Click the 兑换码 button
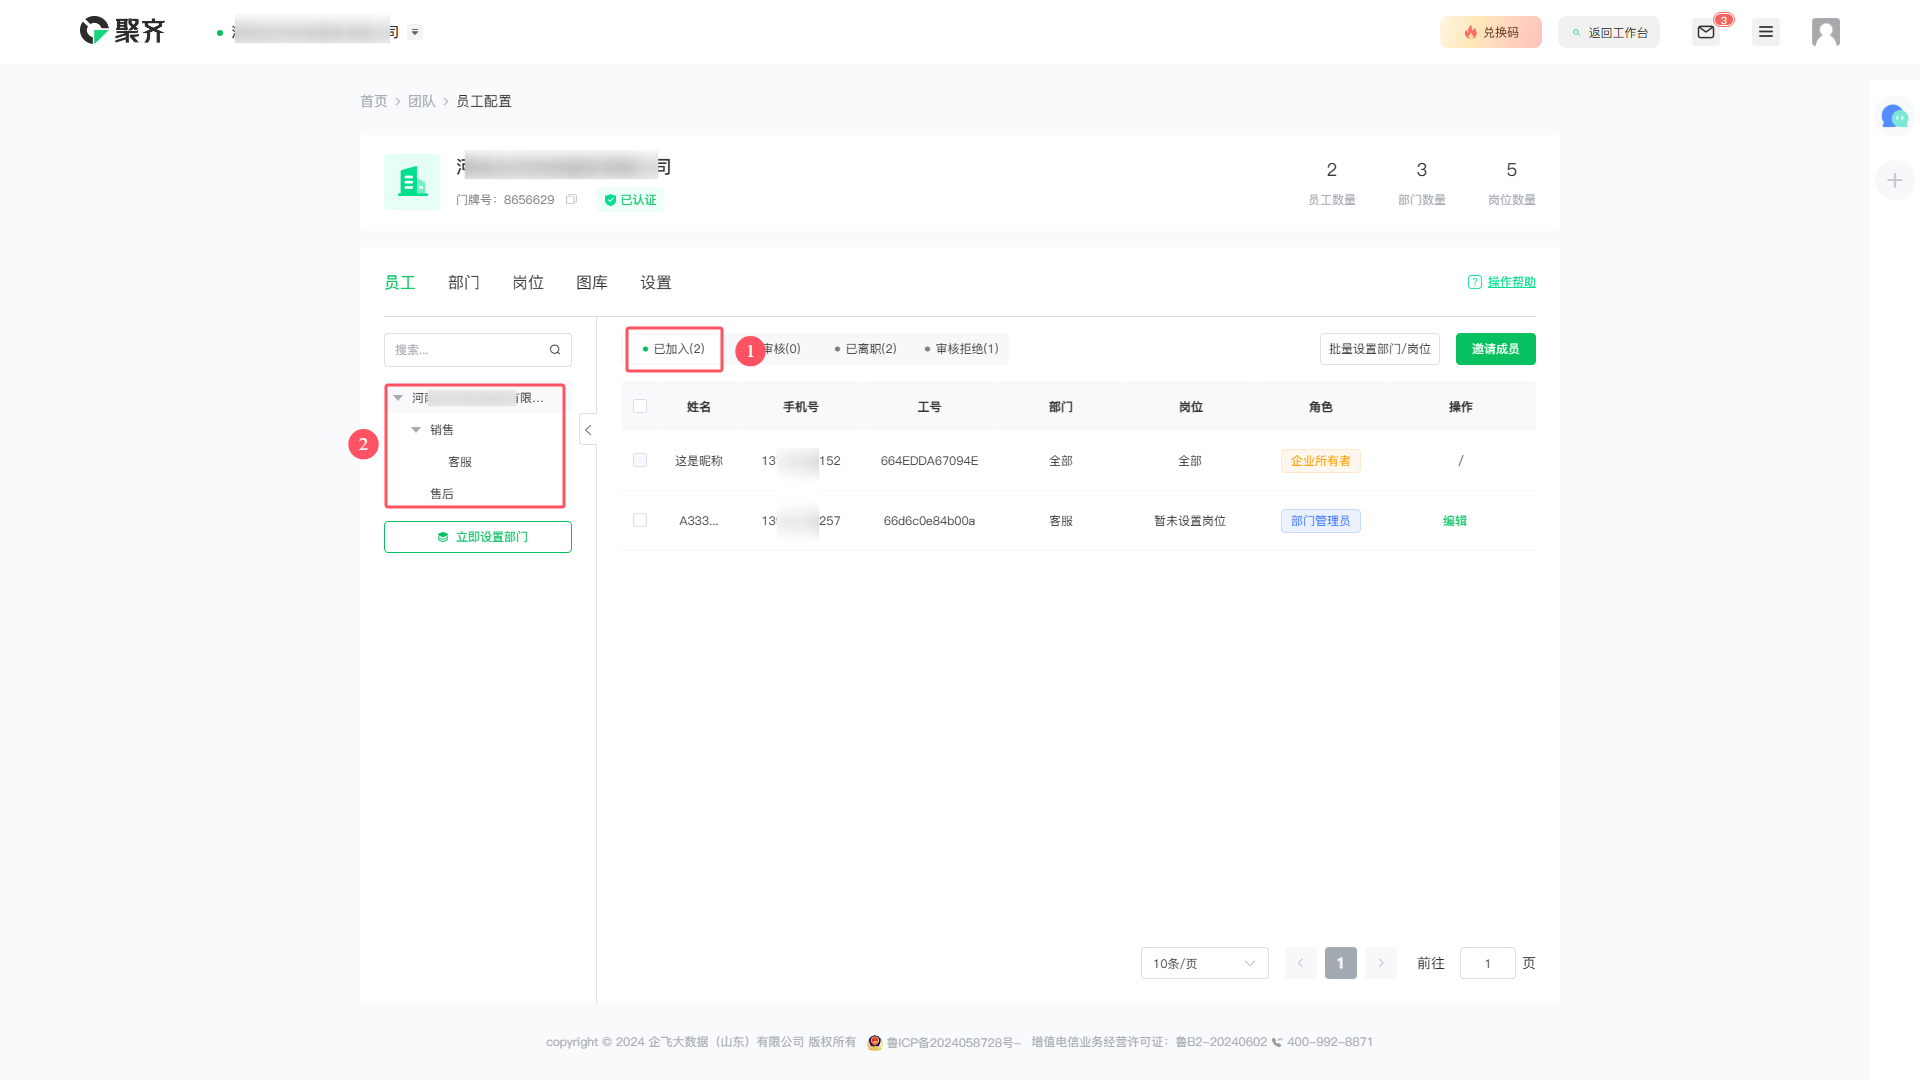Viewport: 1920px width, 1080px height. point(1490,32)
